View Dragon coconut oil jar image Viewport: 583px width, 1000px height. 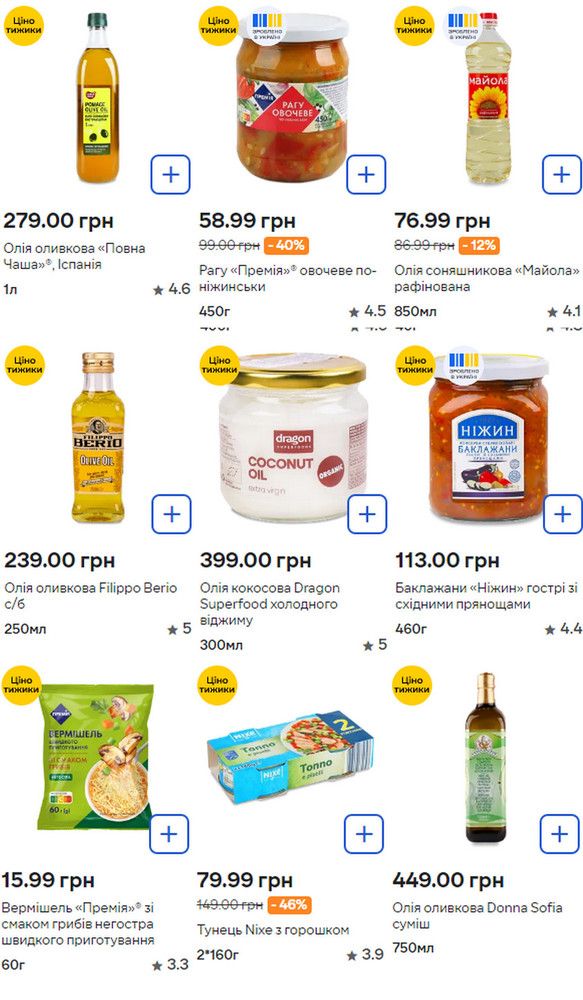pyautogui.click(x=292, y=438)
